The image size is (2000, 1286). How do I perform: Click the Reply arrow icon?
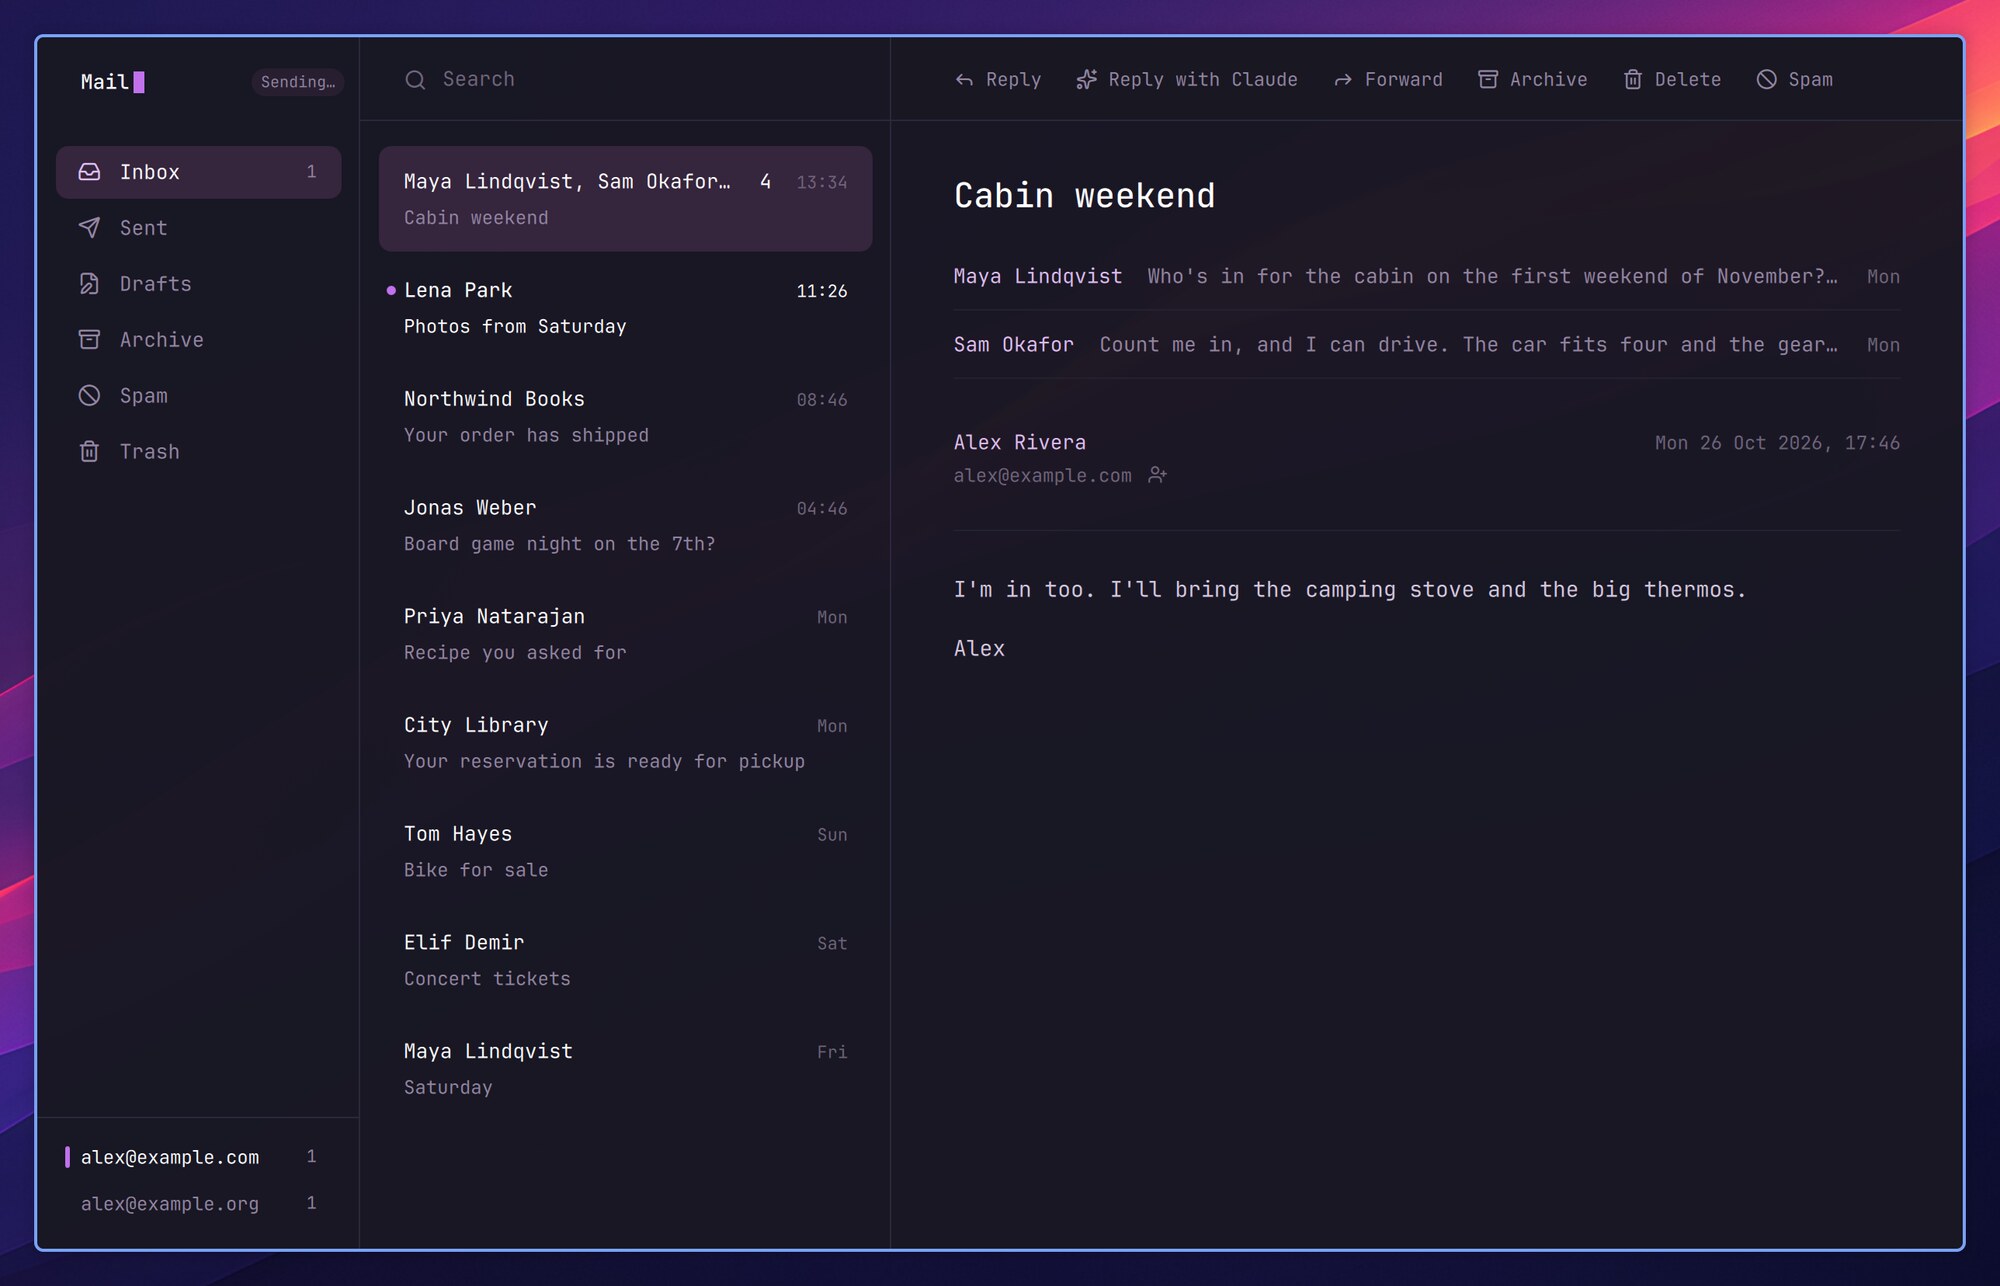pos(964,80)
